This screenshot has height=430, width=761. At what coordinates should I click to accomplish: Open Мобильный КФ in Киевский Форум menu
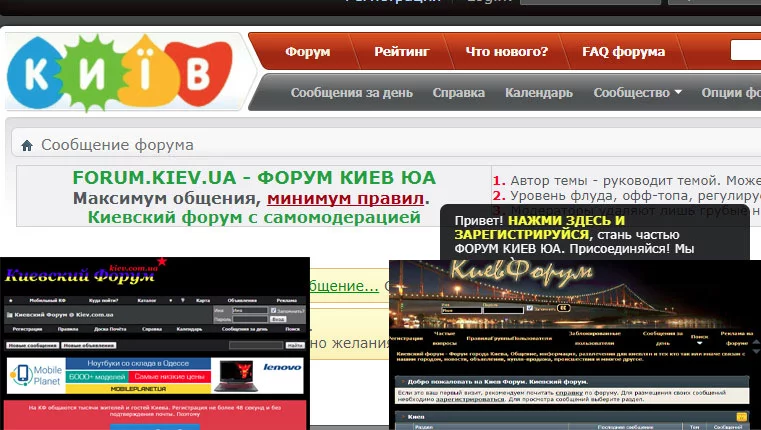tap(48, 300)
